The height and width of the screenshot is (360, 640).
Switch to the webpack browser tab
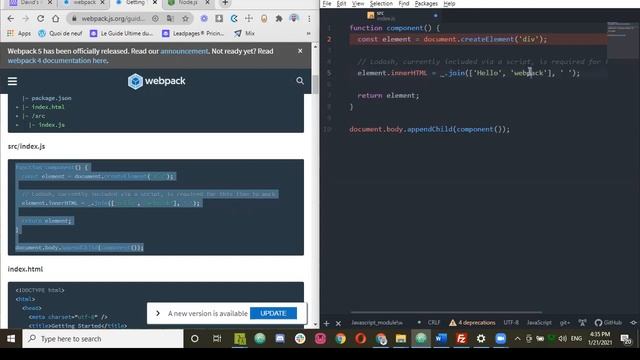(84, 3)
